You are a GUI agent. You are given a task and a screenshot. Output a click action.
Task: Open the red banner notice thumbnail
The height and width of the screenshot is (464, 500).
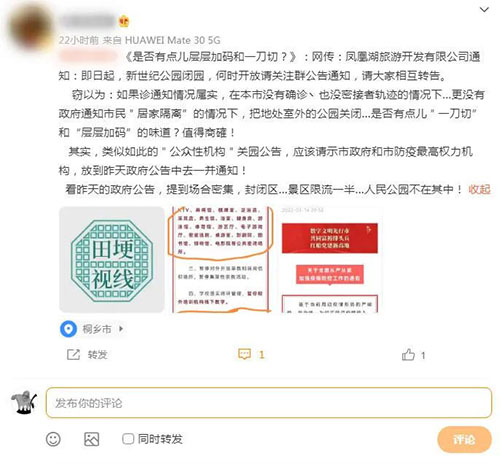pyautogui.click(x=330, y=260)
